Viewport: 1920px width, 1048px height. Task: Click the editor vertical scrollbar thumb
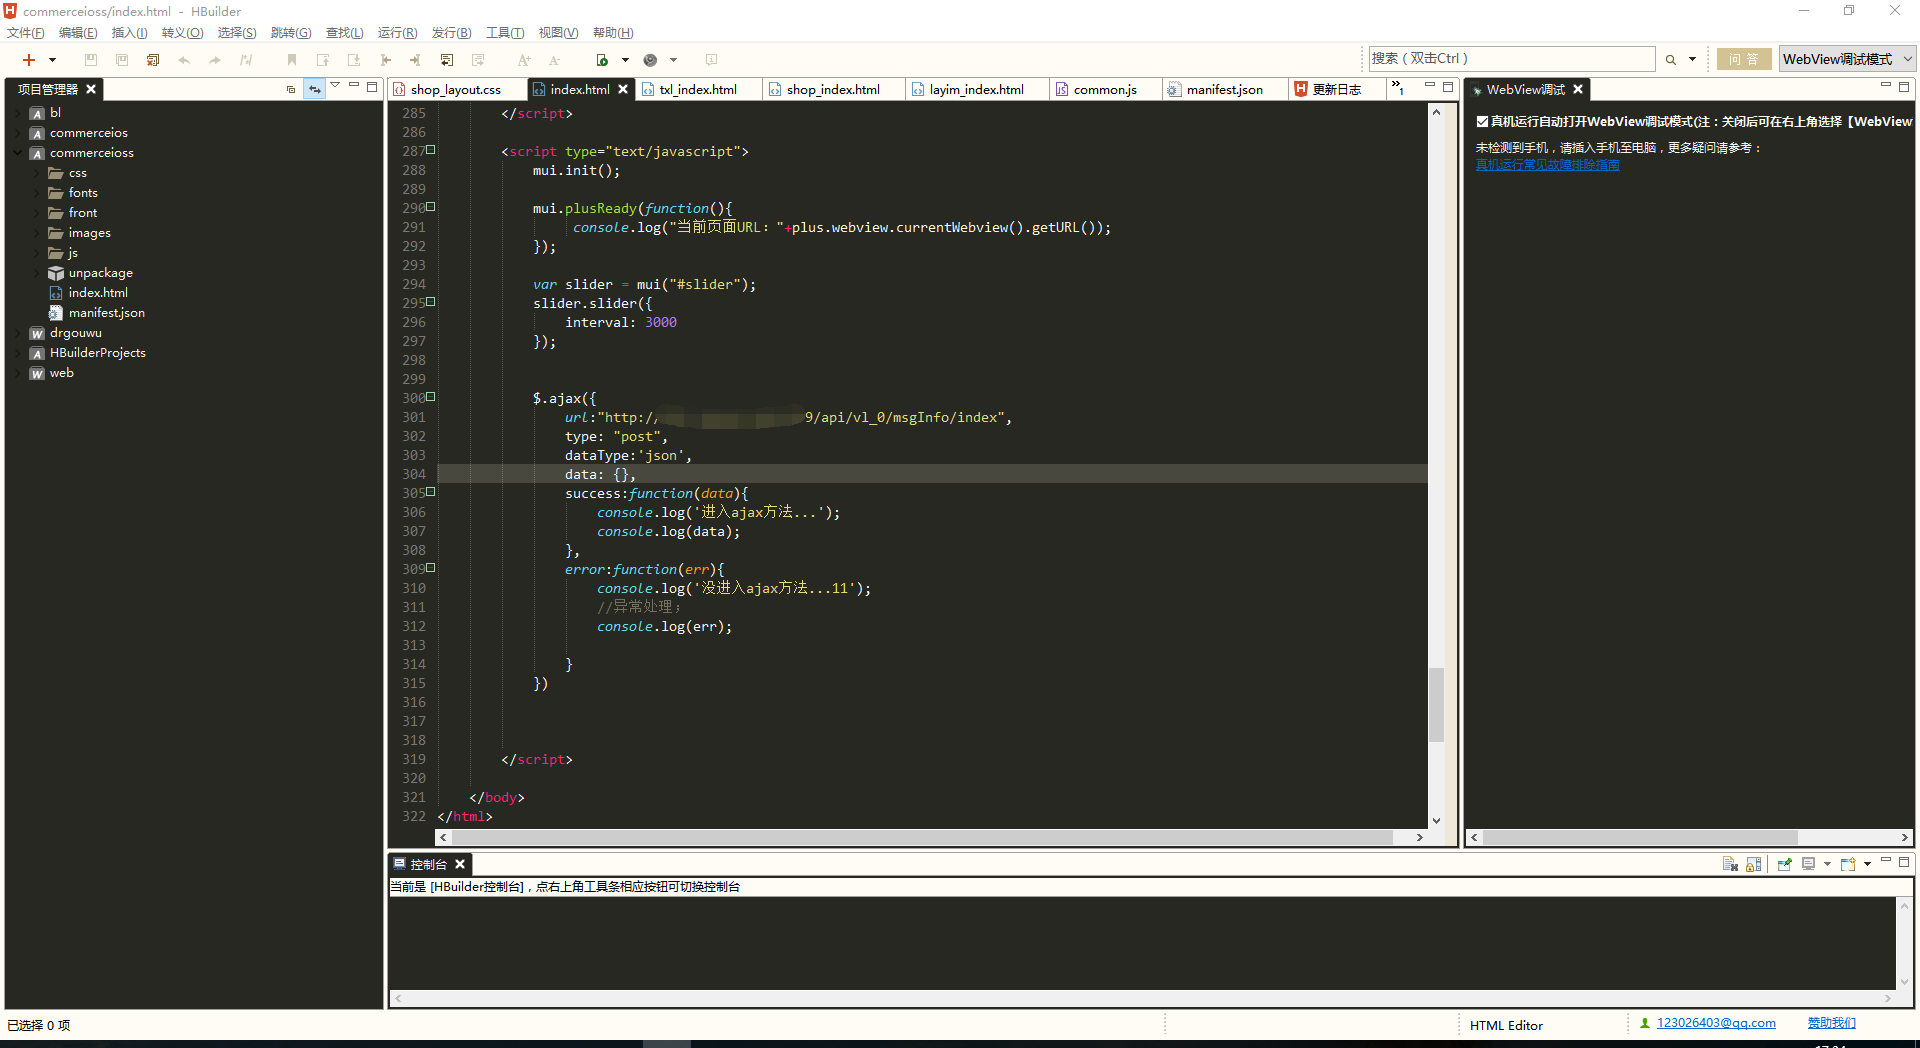1436,705
